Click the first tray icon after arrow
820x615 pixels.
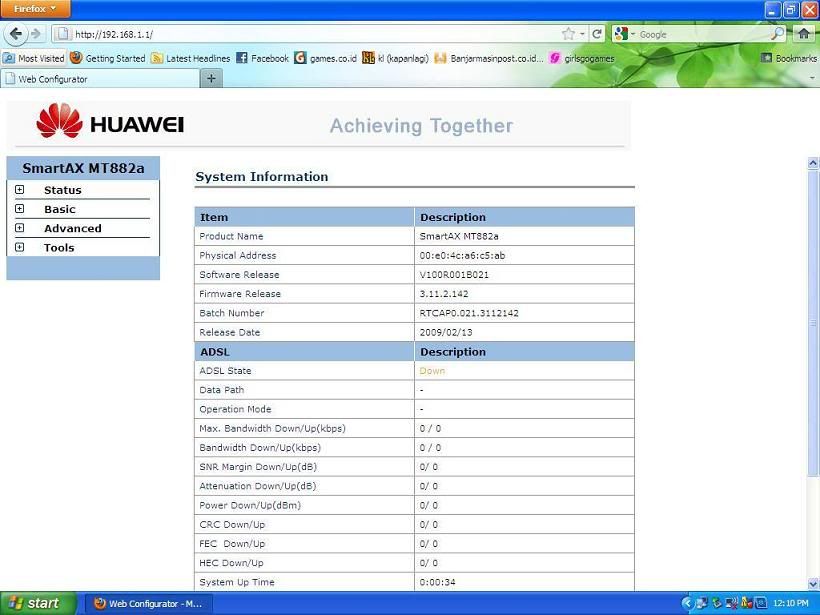pos(702,603)
